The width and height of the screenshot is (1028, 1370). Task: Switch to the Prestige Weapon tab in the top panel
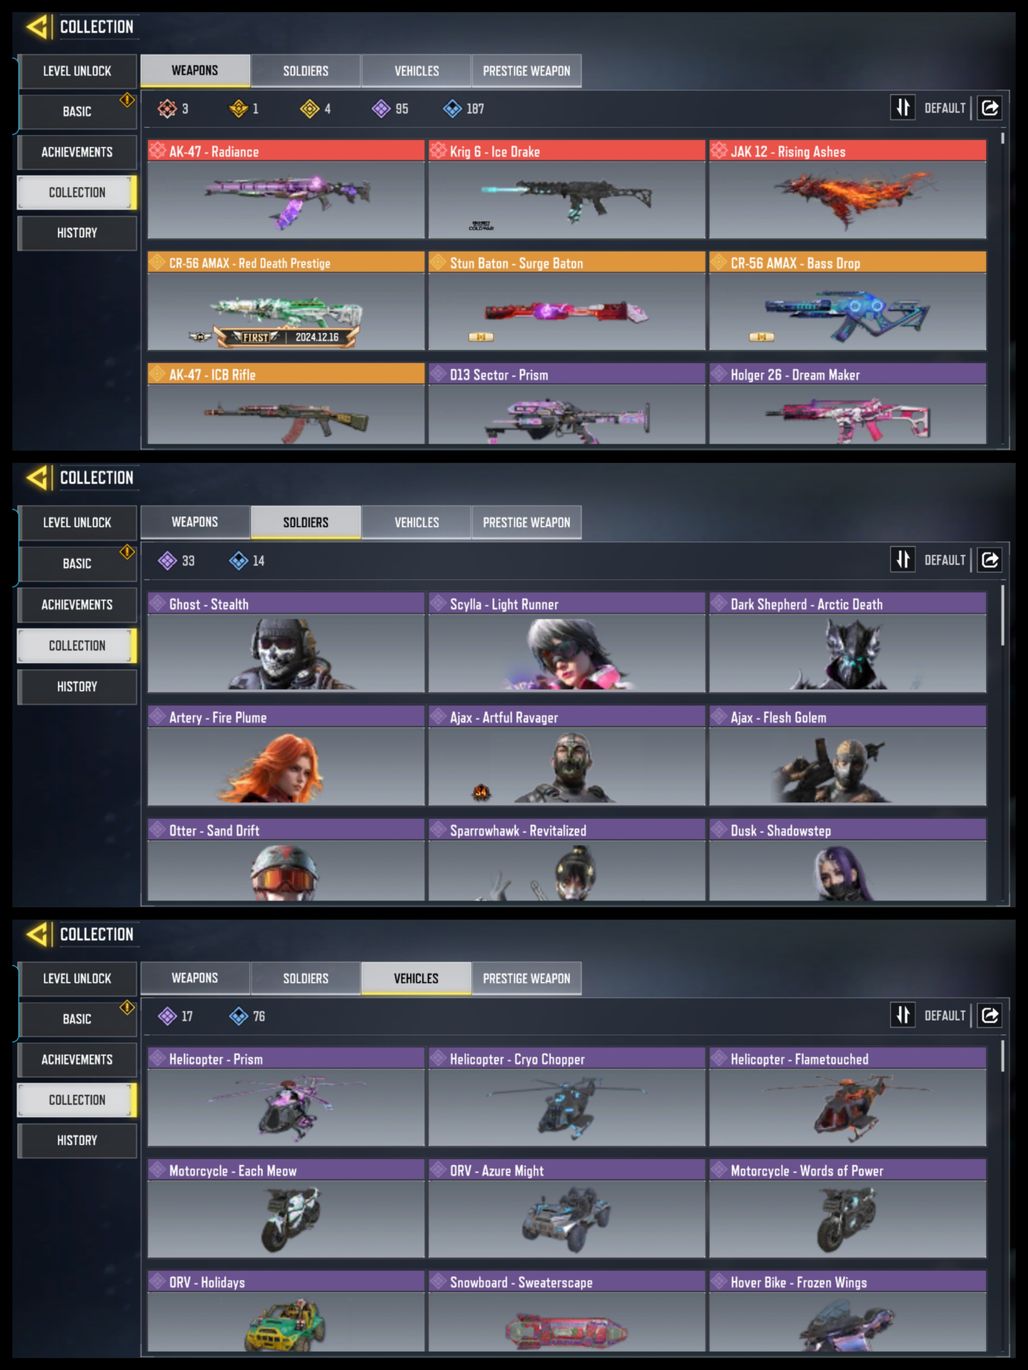click(527, 71)
